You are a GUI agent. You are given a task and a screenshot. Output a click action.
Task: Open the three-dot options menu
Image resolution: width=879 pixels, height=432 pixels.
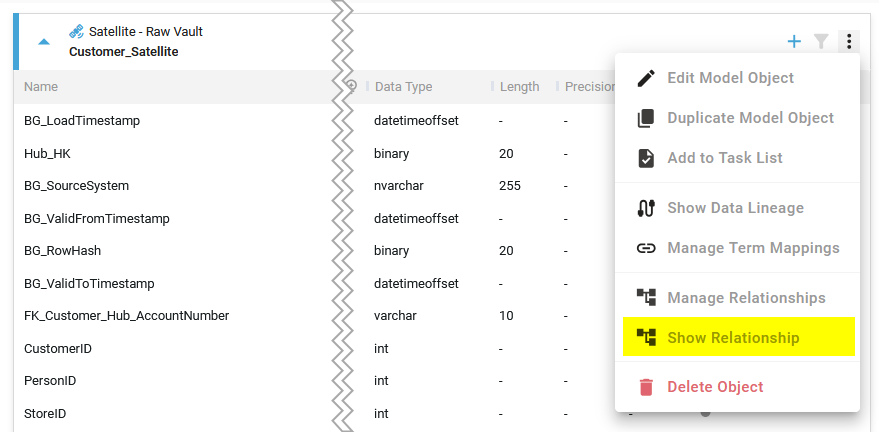click(x=848, y=41)
